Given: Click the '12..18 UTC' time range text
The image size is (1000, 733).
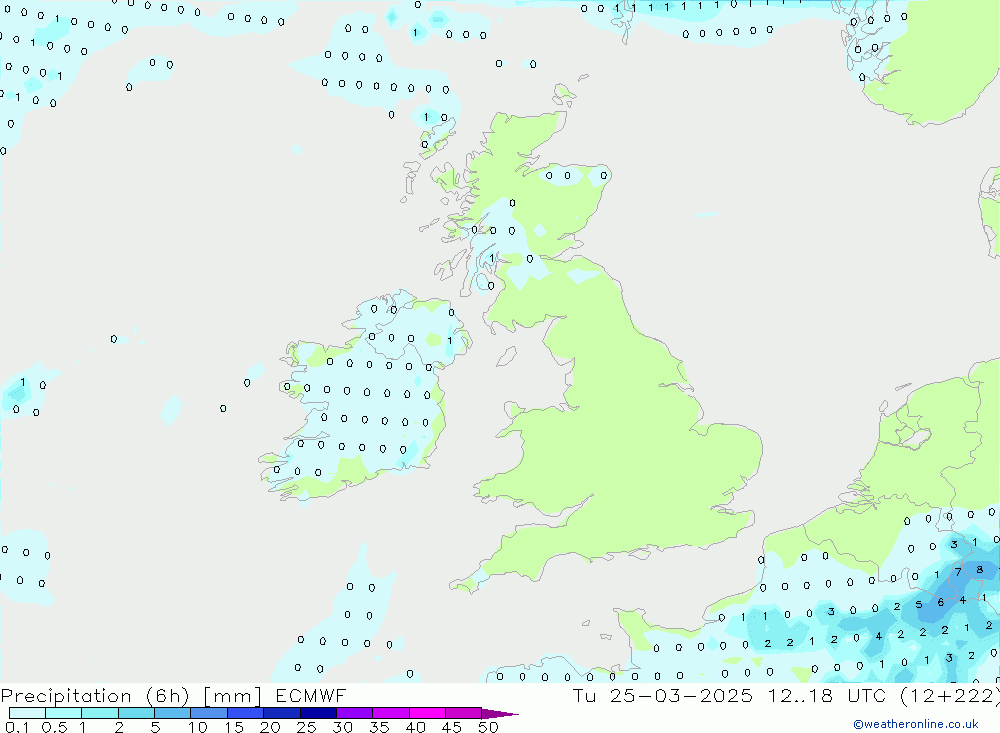Looking at the screenshot, I should (x=827, y=695).
